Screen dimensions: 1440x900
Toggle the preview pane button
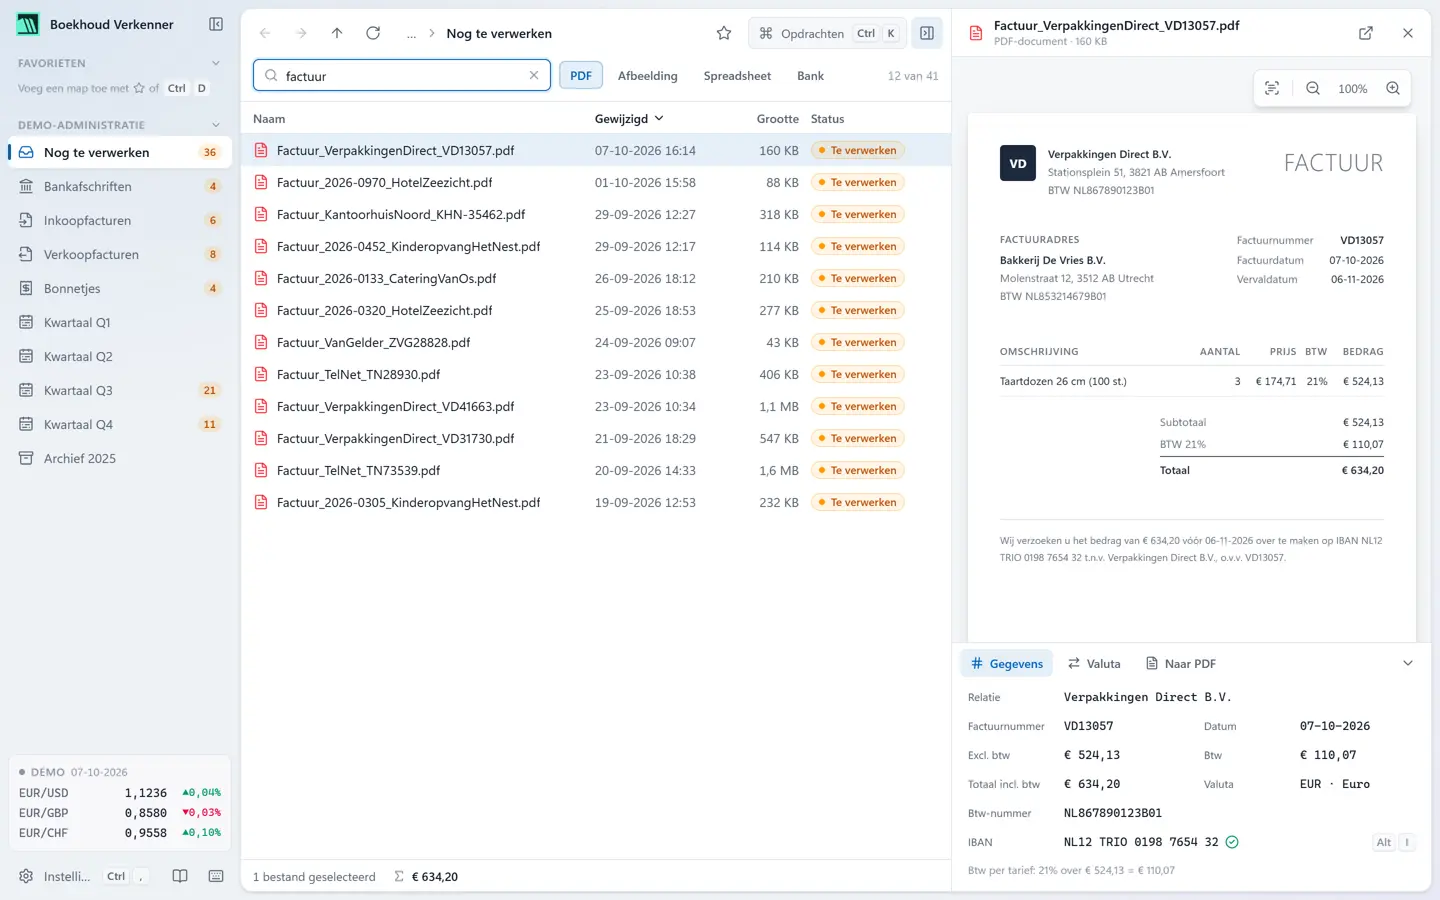(927, 33)
